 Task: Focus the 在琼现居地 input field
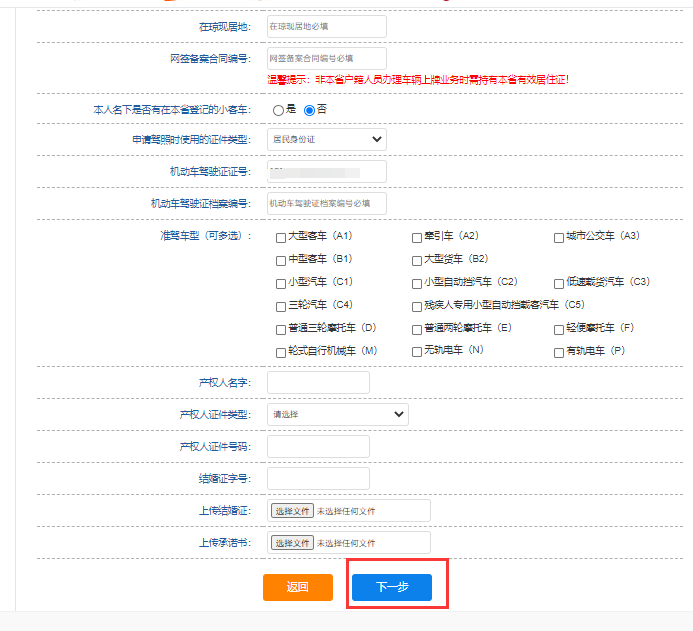click(x=326, y=27)
